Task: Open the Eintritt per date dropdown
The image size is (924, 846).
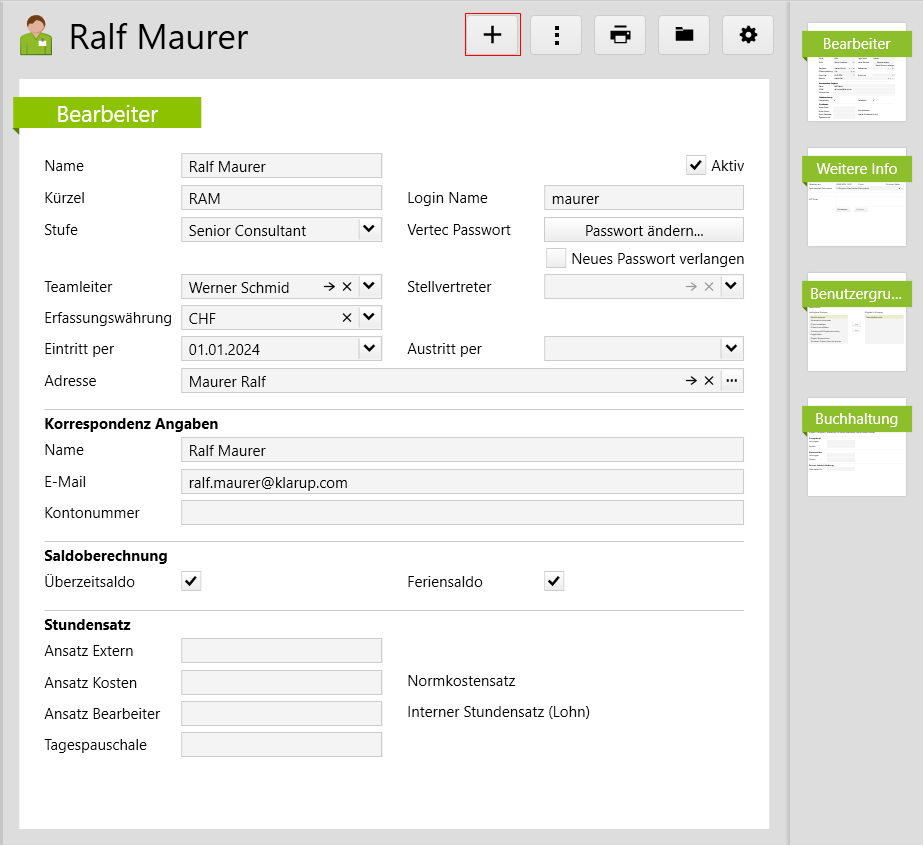Action: click(x=370, y=349)
